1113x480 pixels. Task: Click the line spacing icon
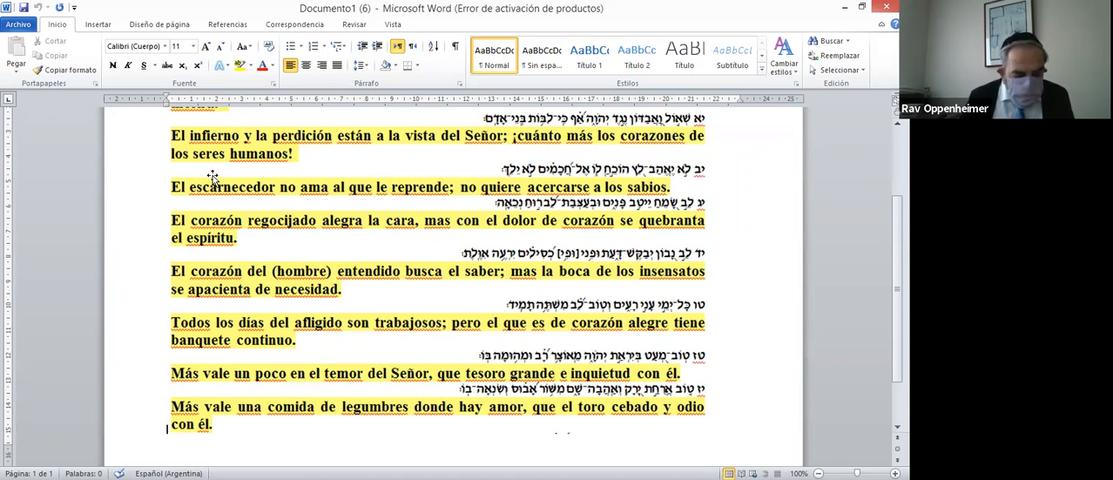358,65
